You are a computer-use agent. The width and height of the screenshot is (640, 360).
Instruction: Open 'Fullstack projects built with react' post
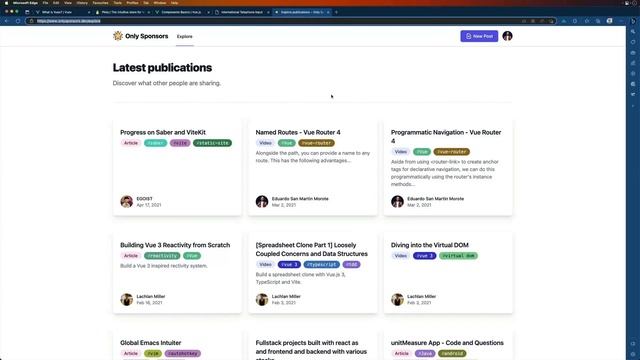[x=311, y=350]
